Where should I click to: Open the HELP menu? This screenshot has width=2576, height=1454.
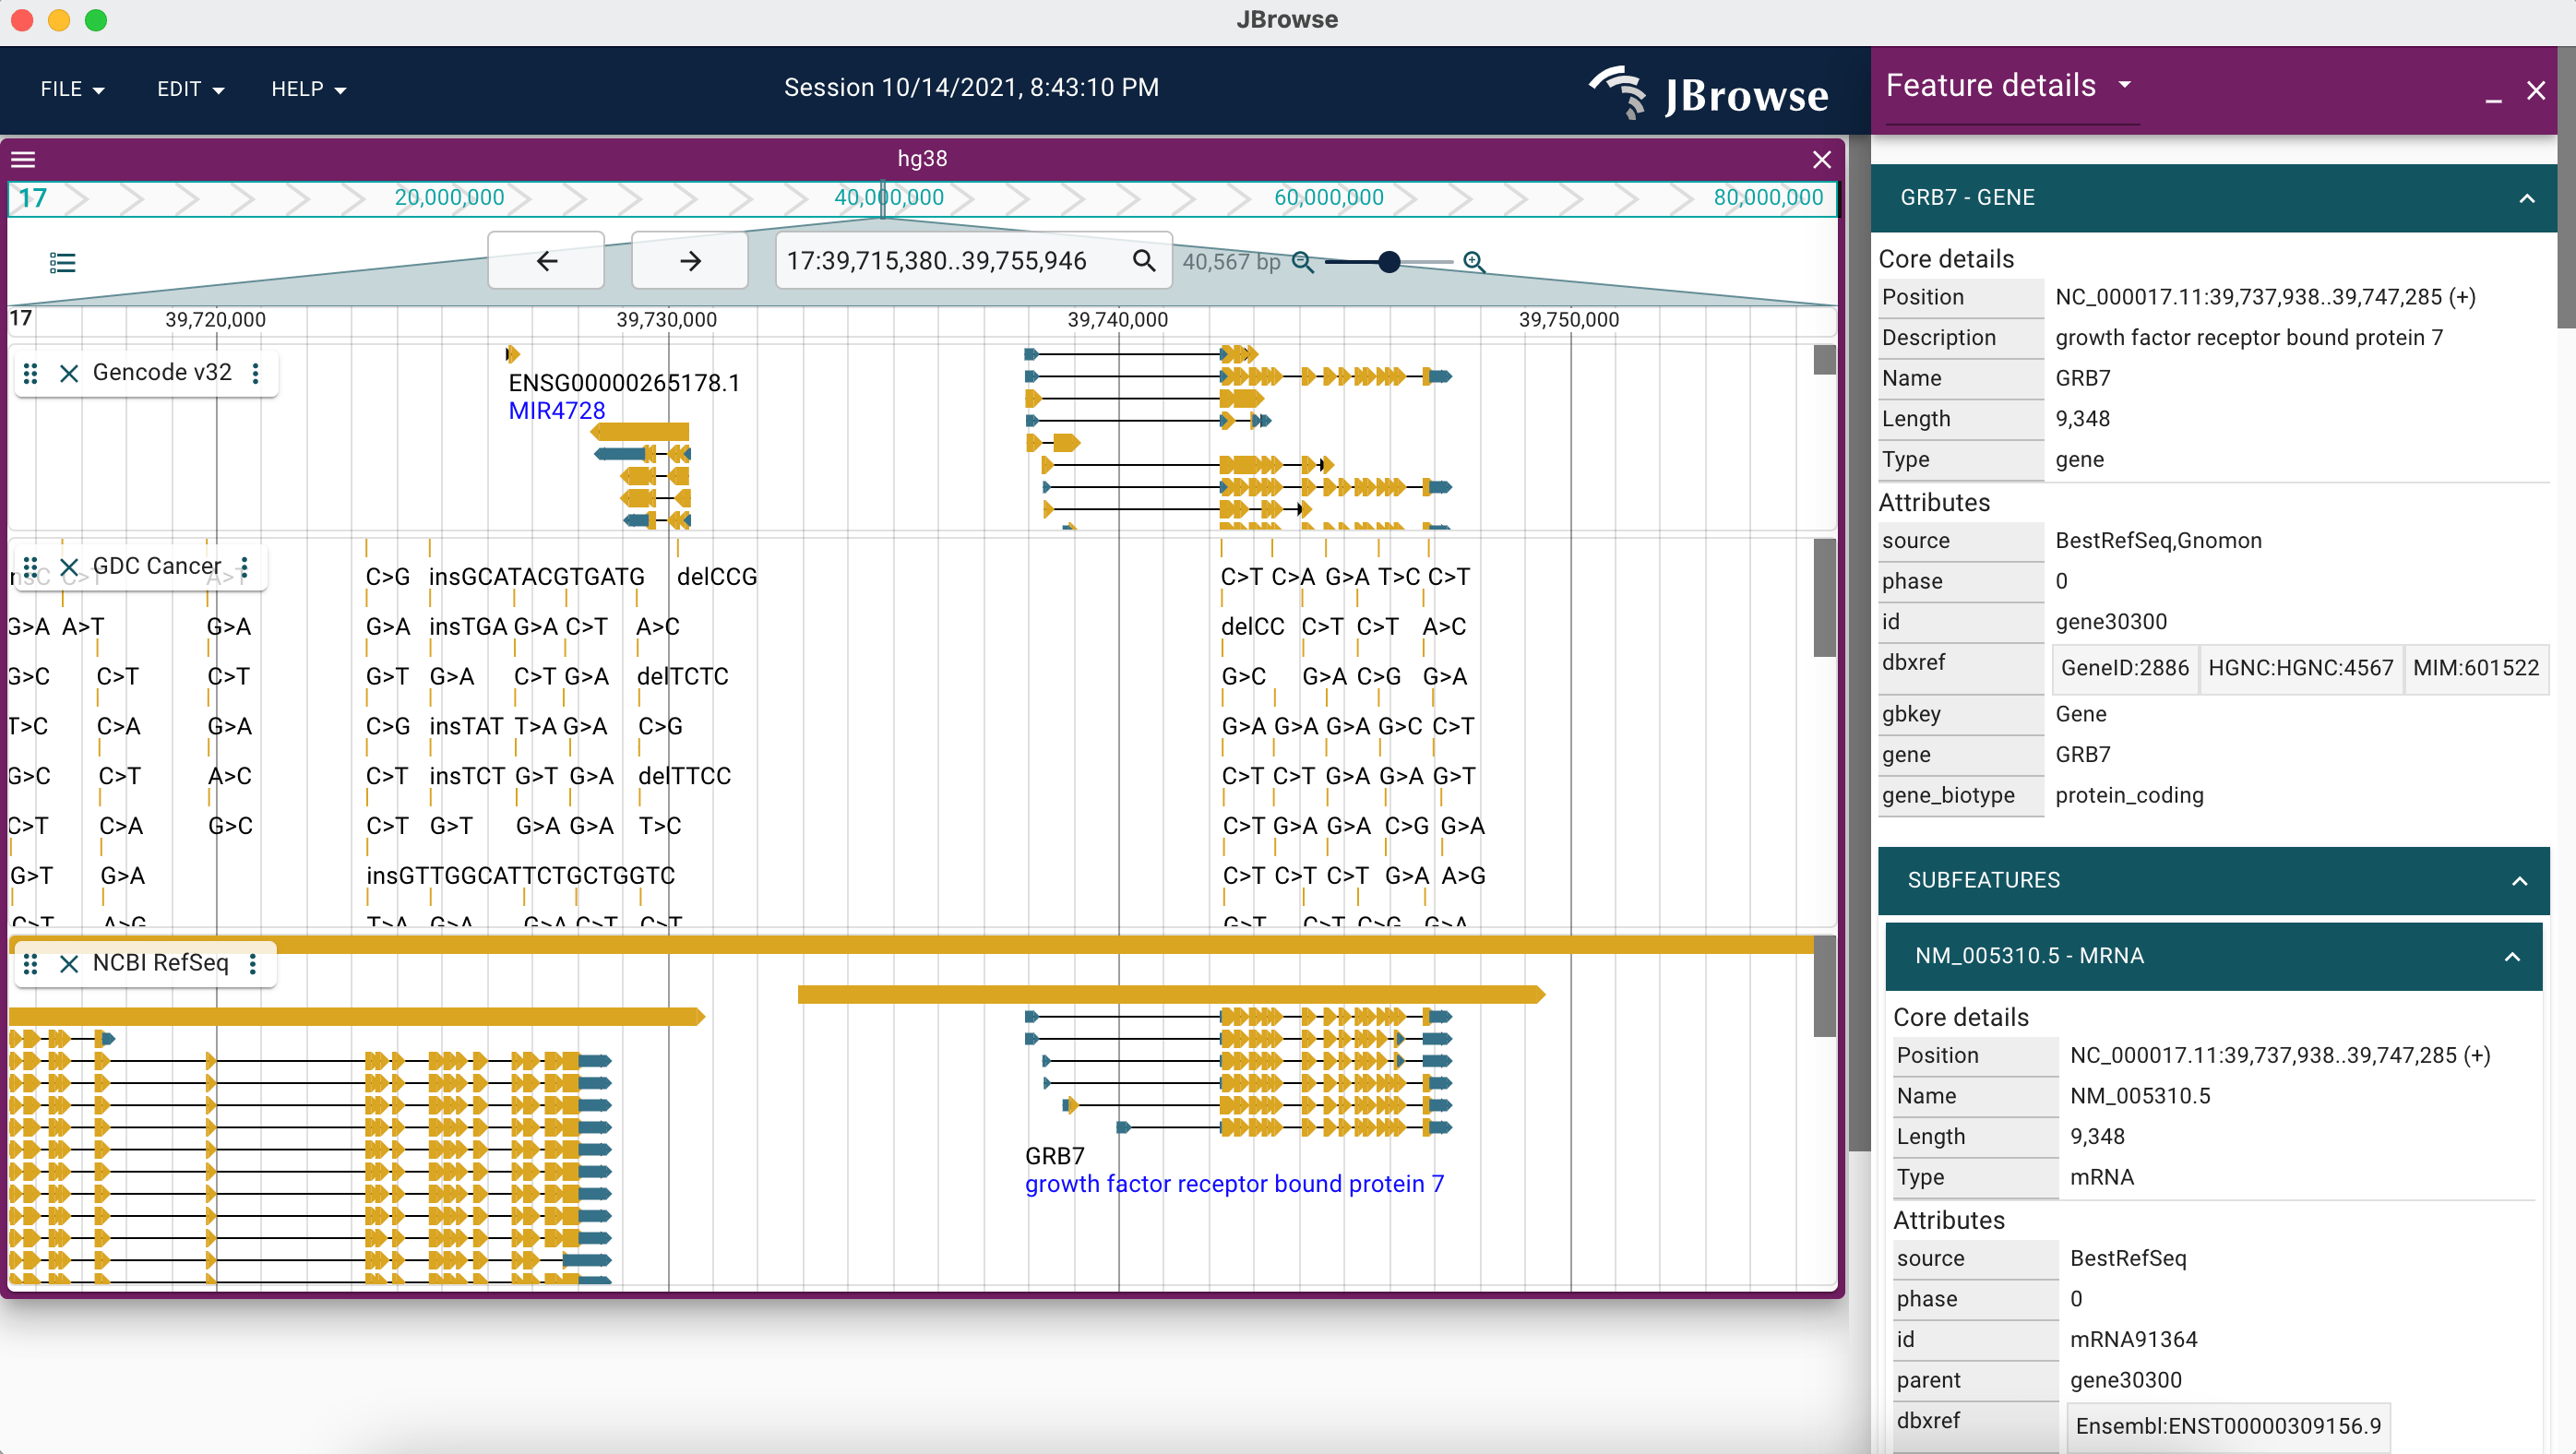(308, 89)
